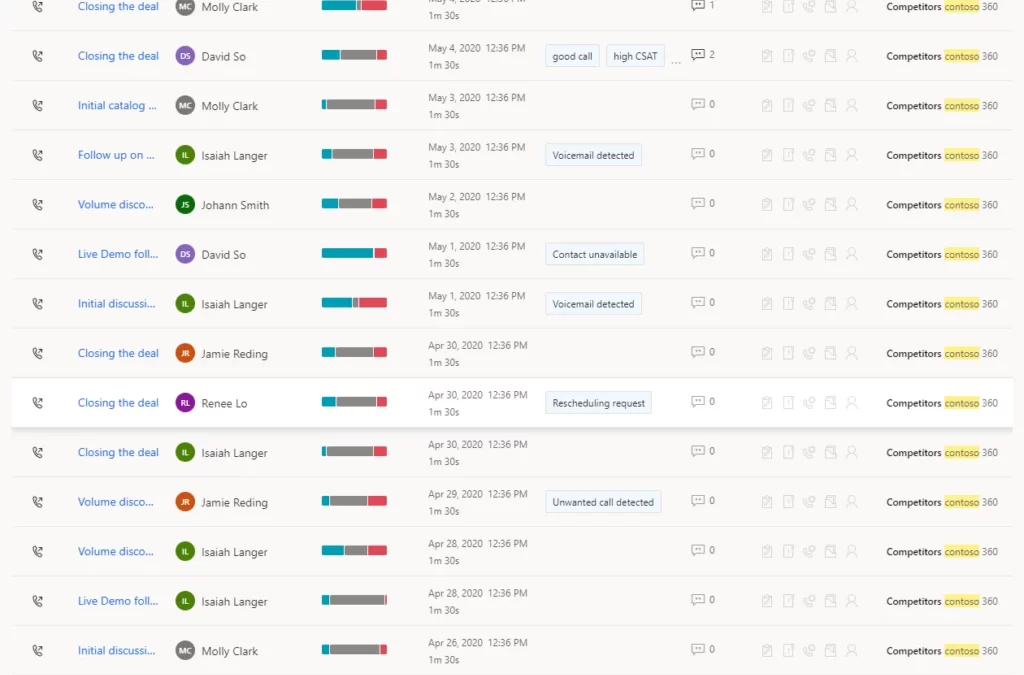Click David So's DS avatar in the Live Demo row

tap(185, 254)
